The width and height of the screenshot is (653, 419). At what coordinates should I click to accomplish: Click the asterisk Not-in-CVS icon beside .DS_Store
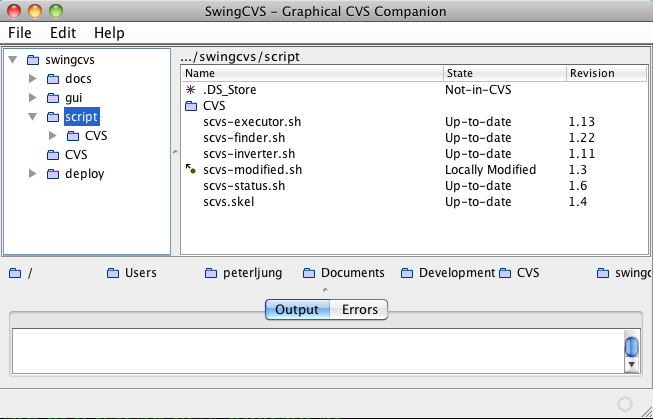tap(190, 90)
